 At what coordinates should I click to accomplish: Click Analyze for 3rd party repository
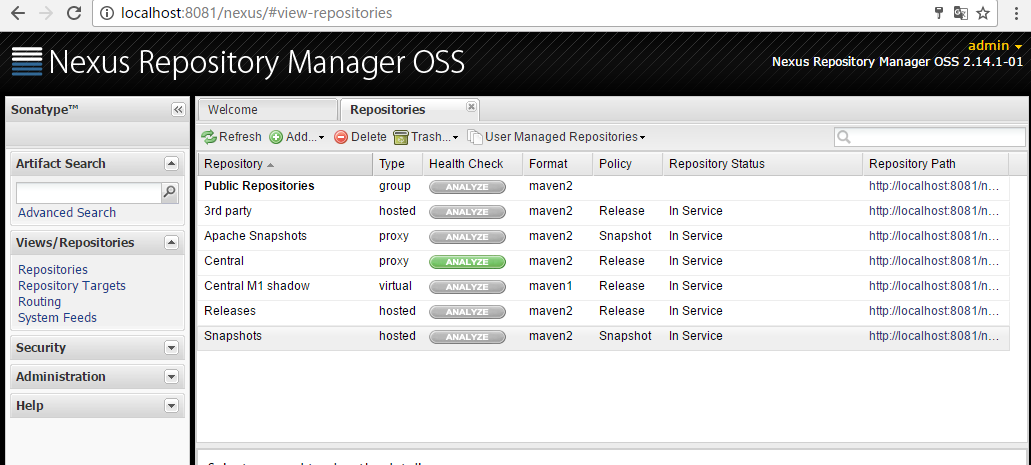(468, 212)
